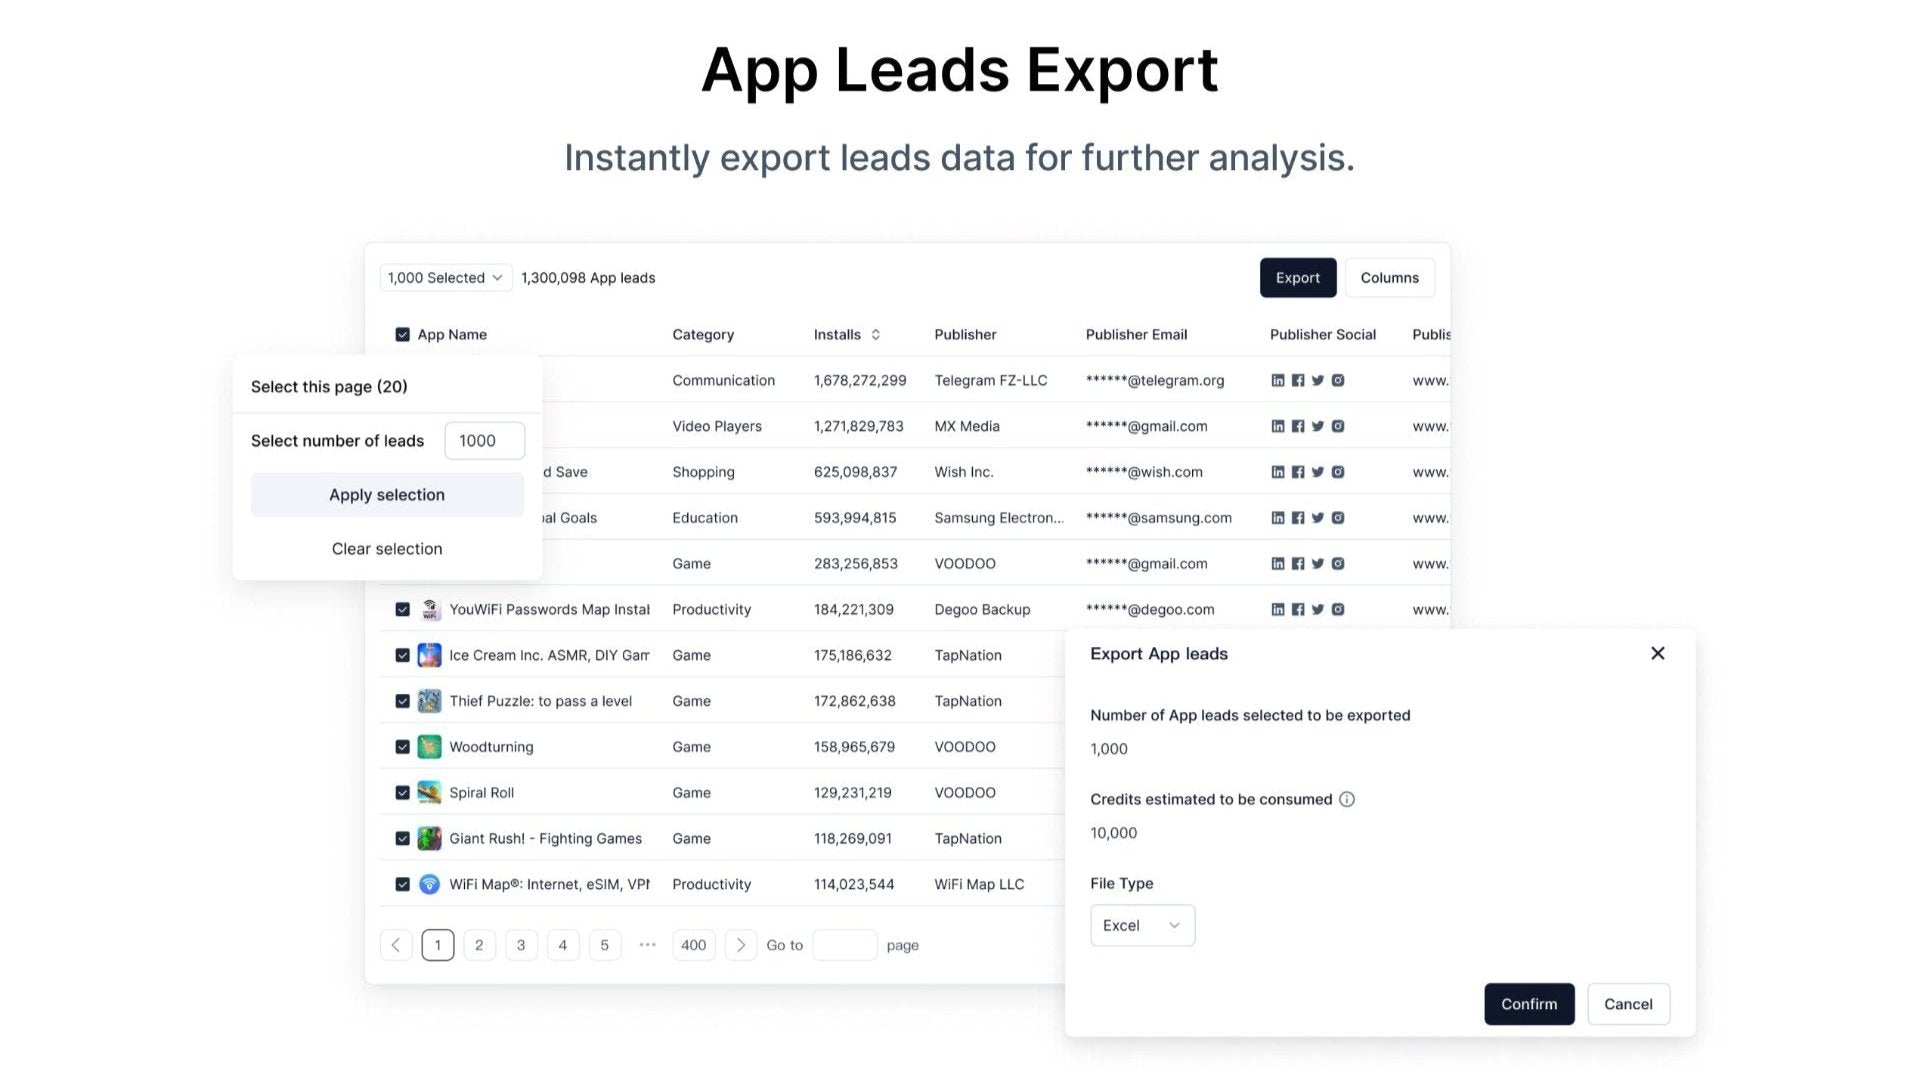This screenshot has width=1920, height=1080.
Task: Click the Confirm export button
Action: (x=1528, y=1004)
